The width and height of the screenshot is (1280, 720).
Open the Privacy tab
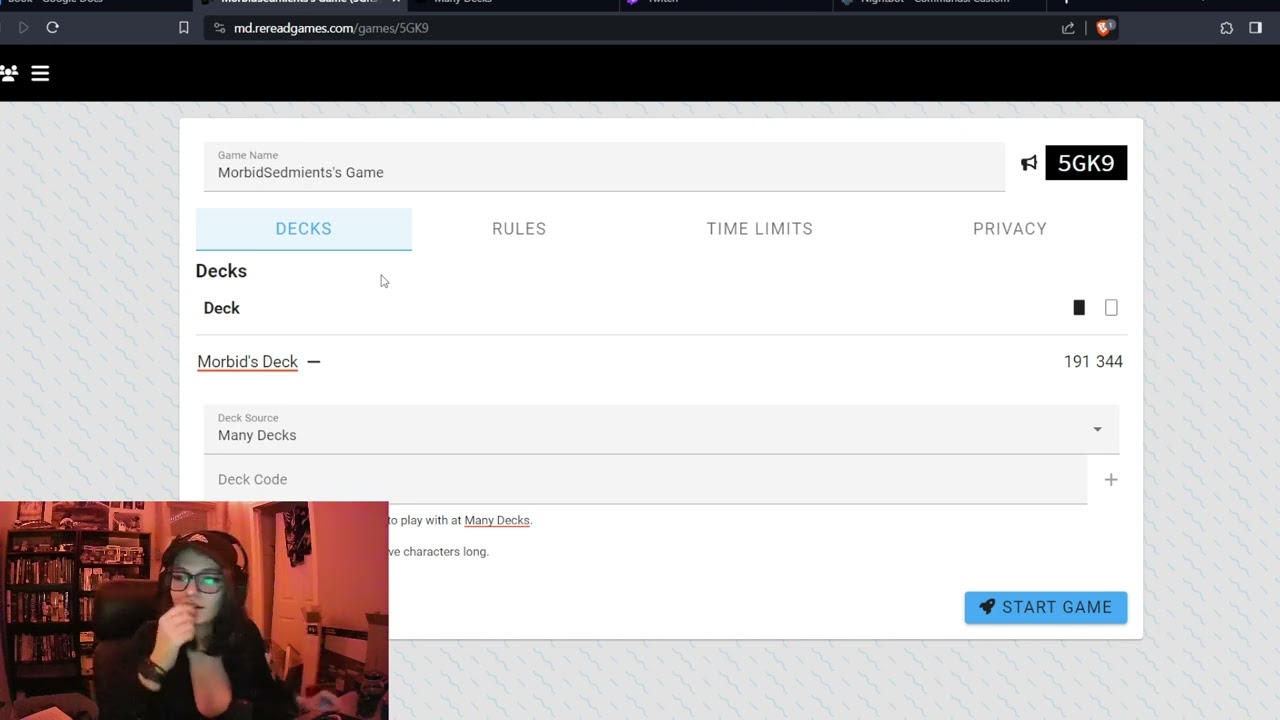tap(1010, 229)
